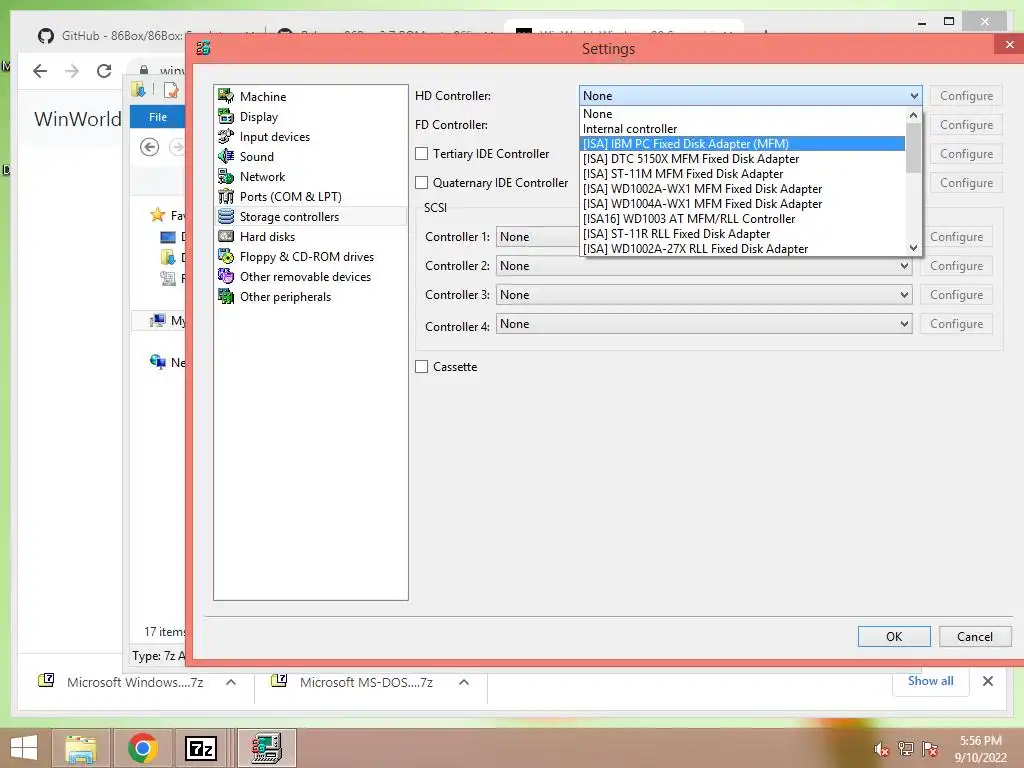Screen dimensions: 1024x768
Task: Expand options for Microsoft MS-DOS download
Action: (x=464, y=682)
